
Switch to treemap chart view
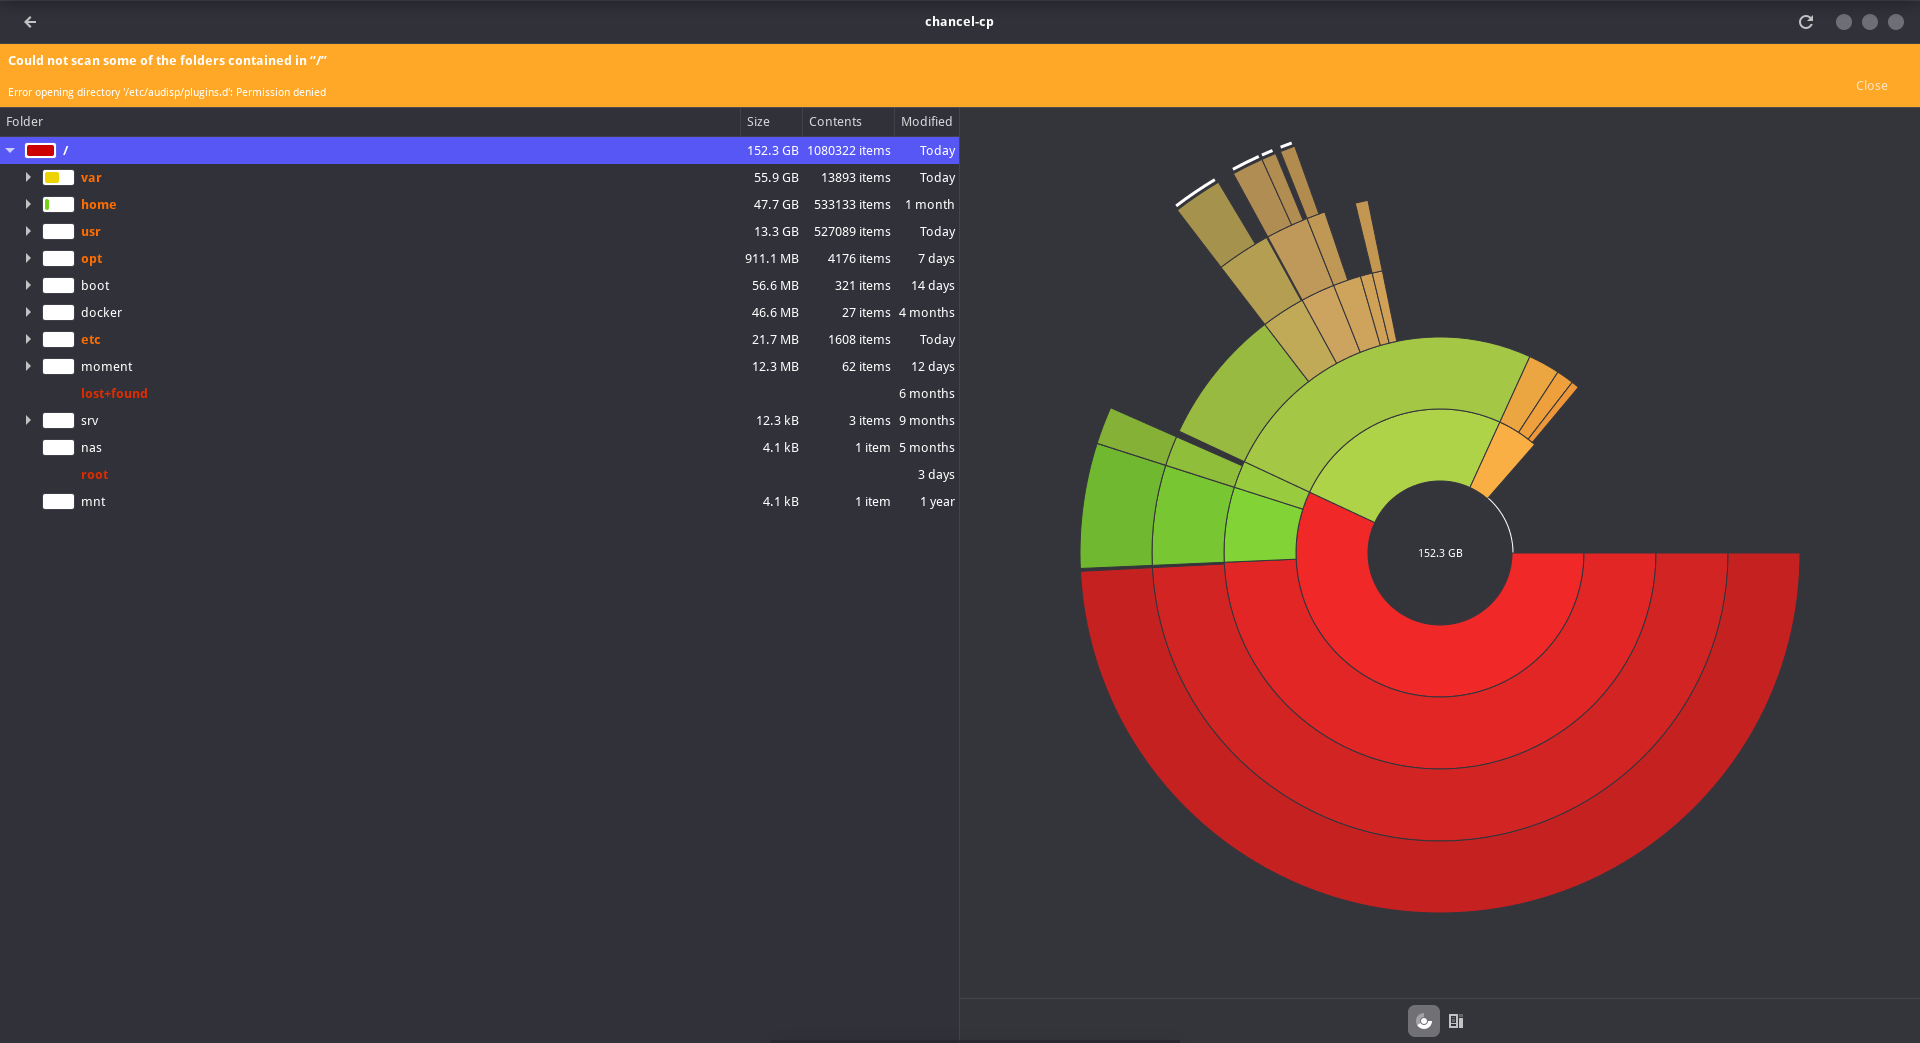(x=1456, y=1021)
